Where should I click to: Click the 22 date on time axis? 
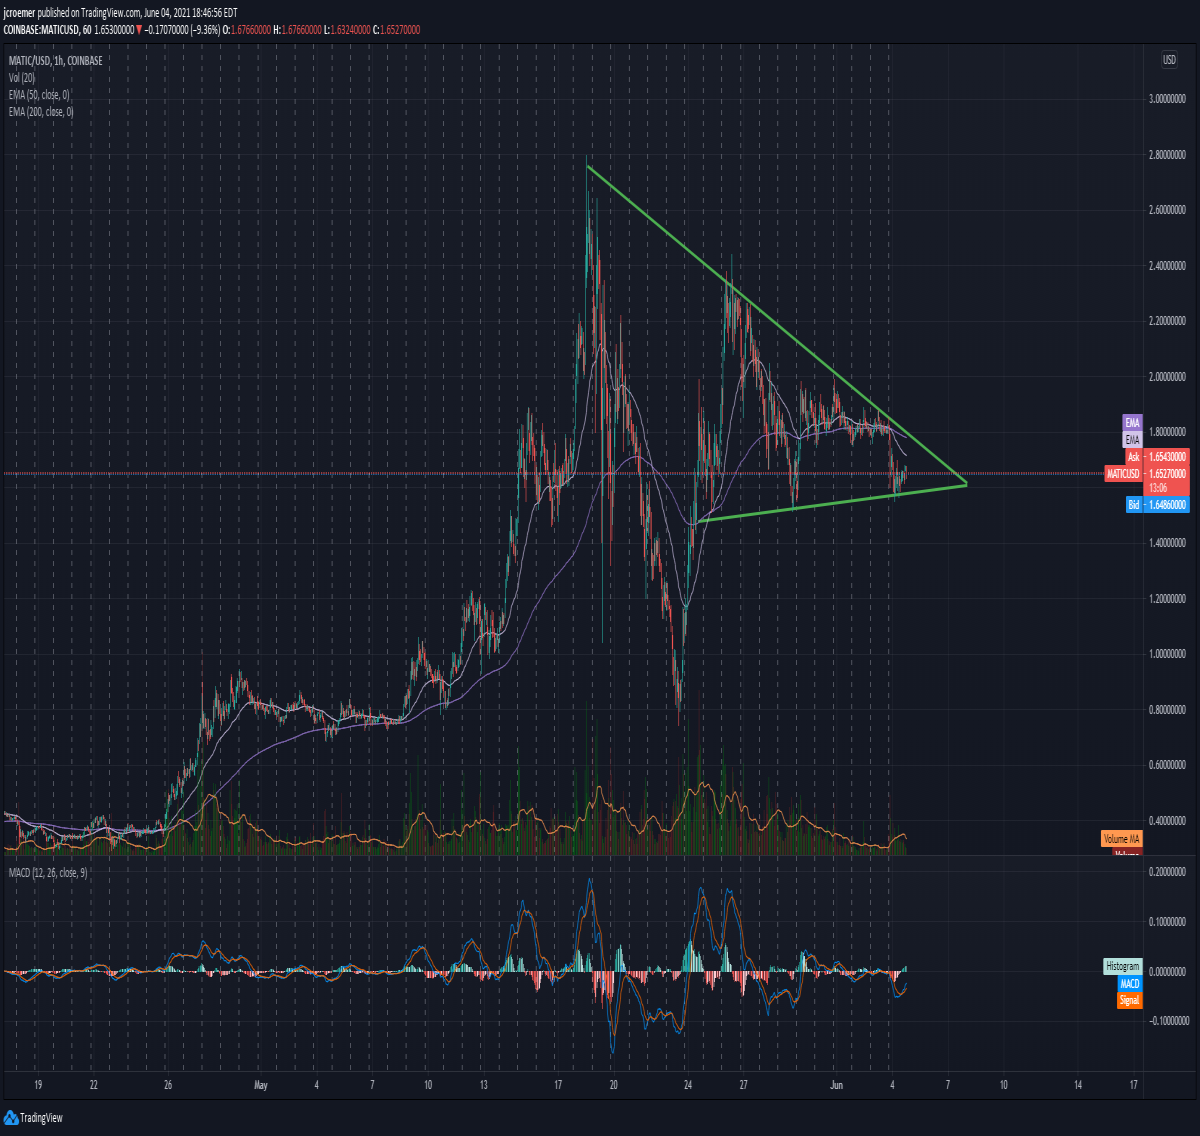tap(93, 1085)
